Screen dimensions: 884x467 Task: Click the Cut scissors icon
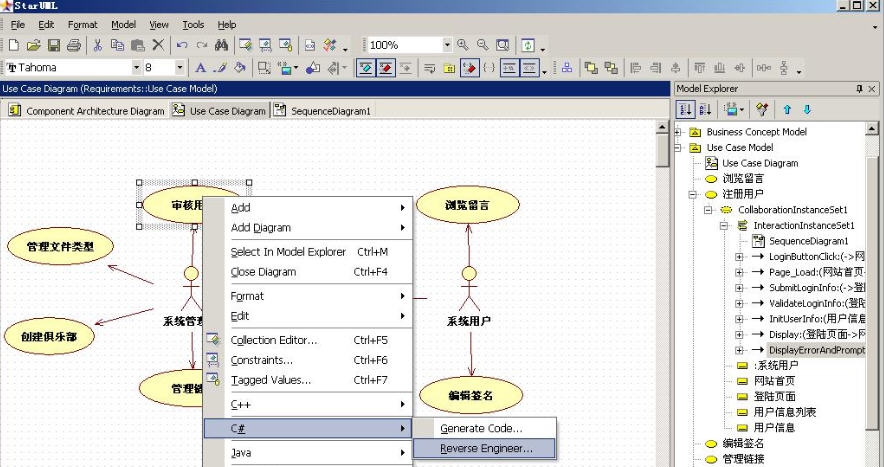98,45
